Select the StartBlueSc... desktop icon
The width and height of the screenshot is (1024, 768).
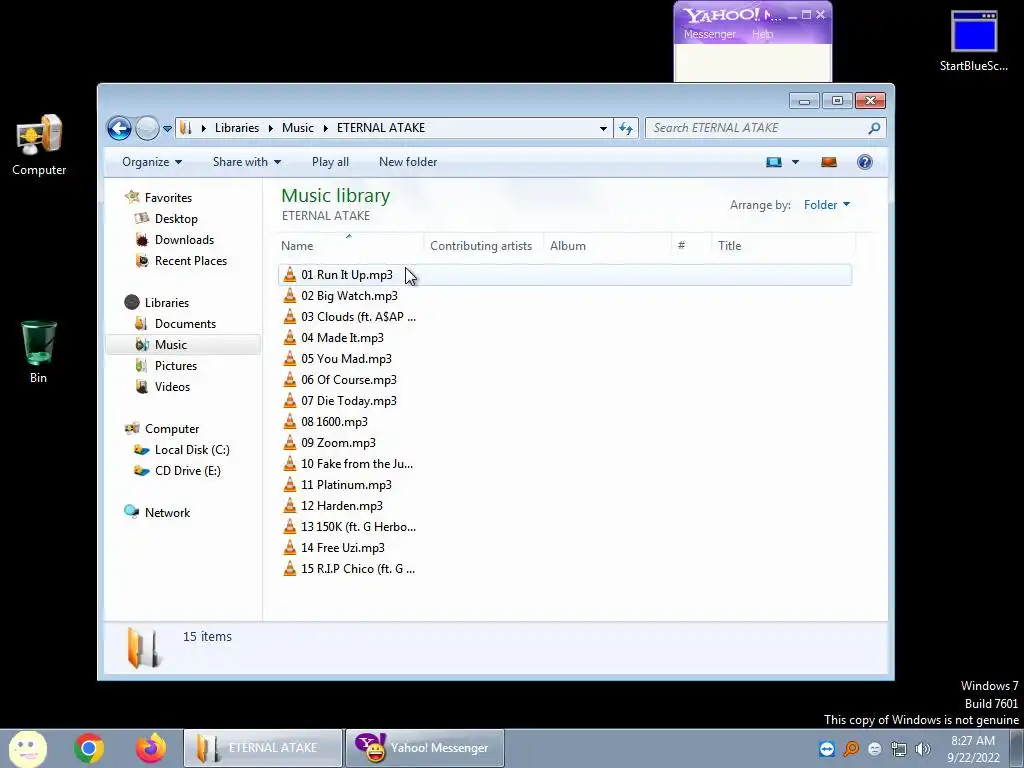[973, 40]
